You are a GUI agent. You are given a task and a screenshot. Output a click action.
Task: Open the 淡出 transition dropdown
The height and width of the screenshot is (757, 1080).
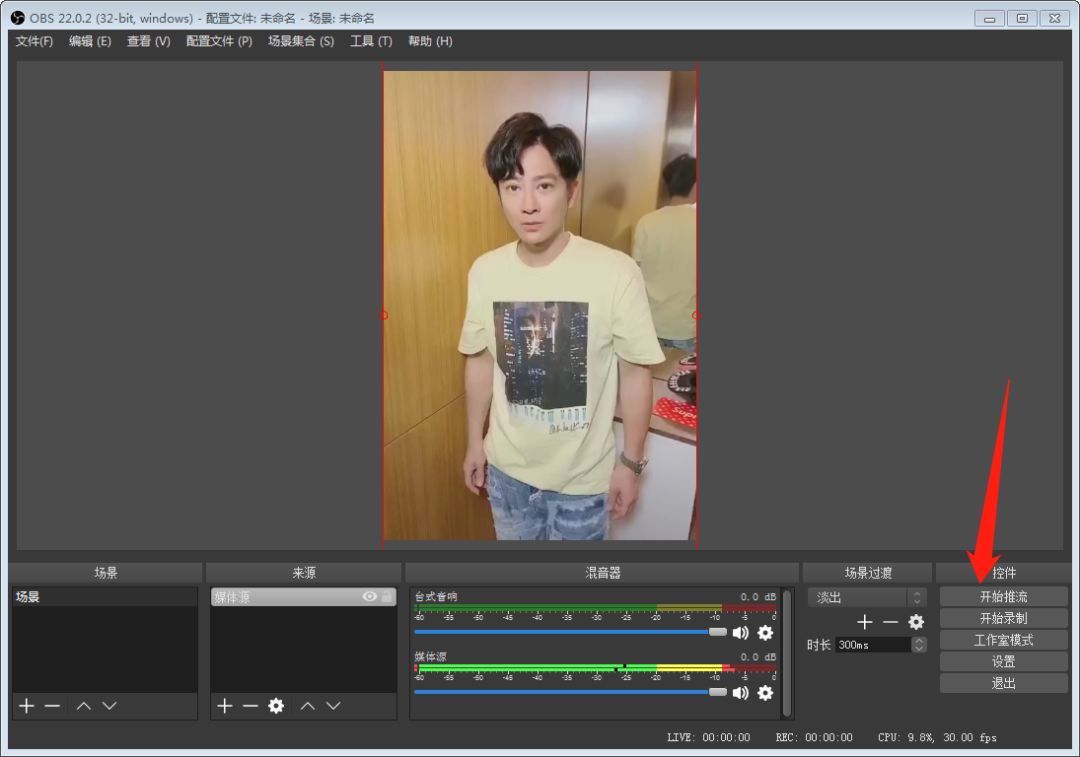867,597
